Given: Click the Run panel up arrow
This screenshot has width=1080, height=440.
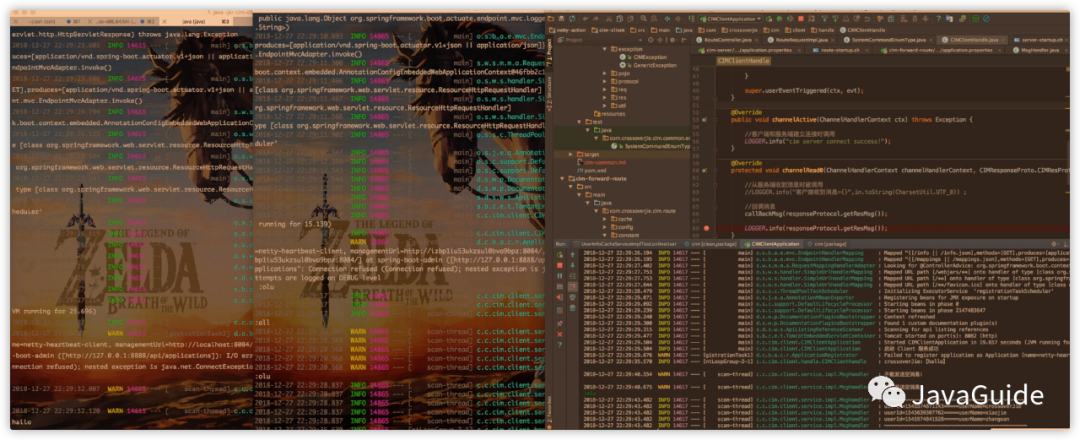Looking at the screenshot, I should (x=572, y=255).
